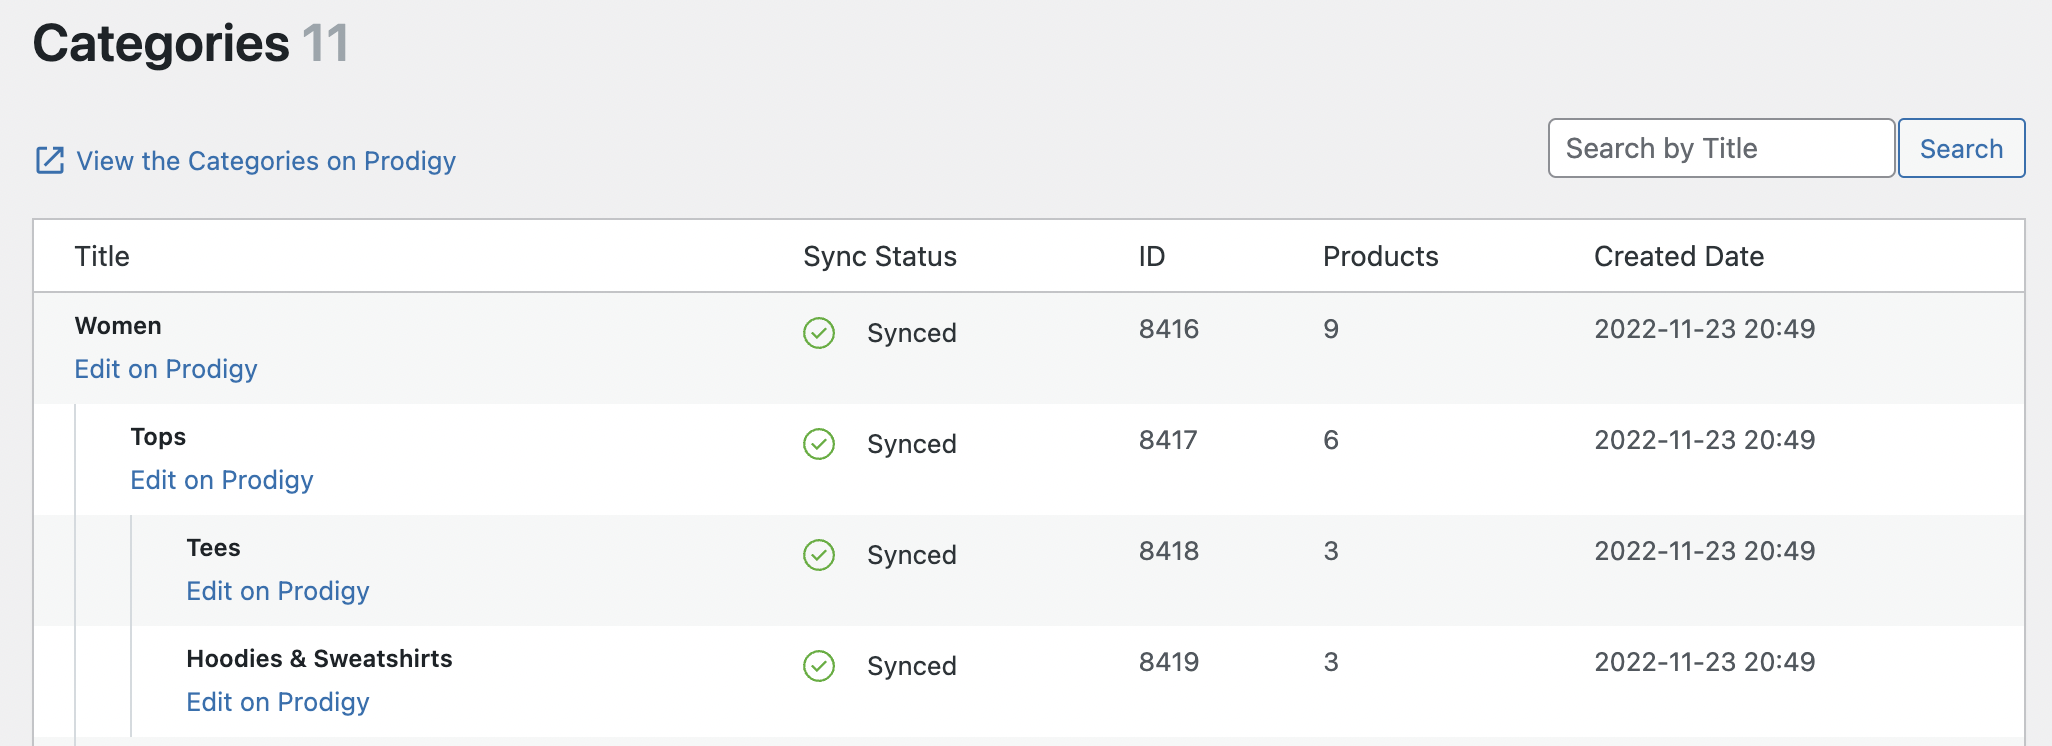Click the synced checkmark icon in Tees row
The width and height of the screenshot is (2052, 746).
point(819,555)
